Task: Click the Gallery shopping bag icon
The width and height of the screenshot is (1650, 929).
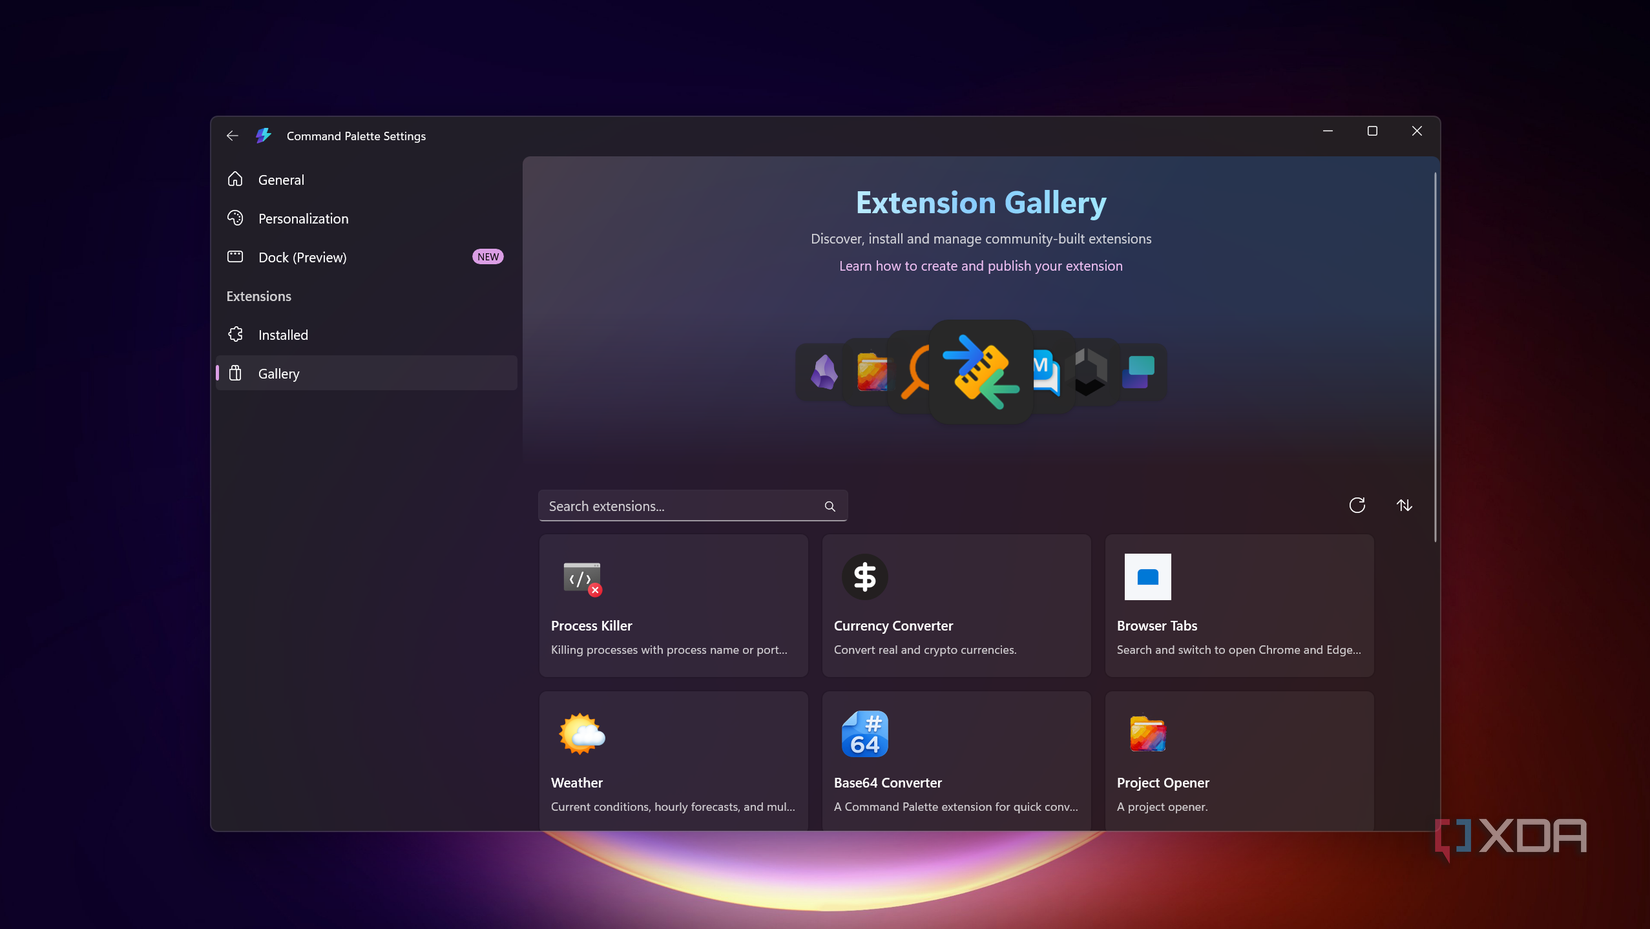Action: [x=235, y=373]
